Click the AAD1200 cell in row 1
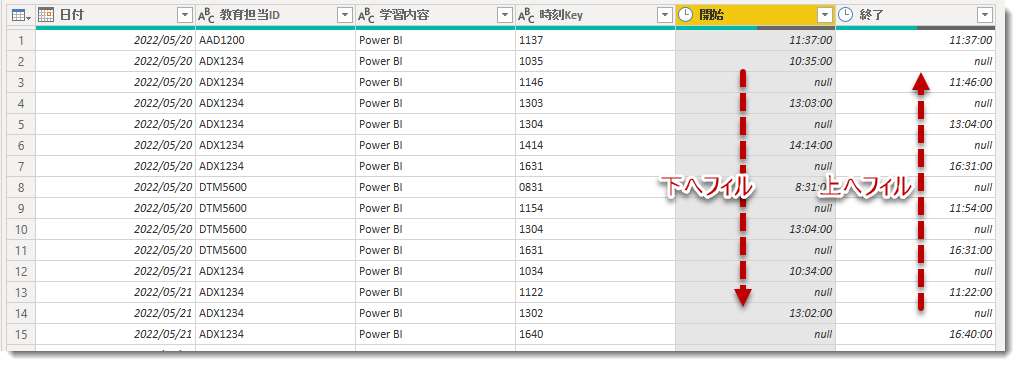The height and width of the screenshot is (366, 1020). pos(275,40)
